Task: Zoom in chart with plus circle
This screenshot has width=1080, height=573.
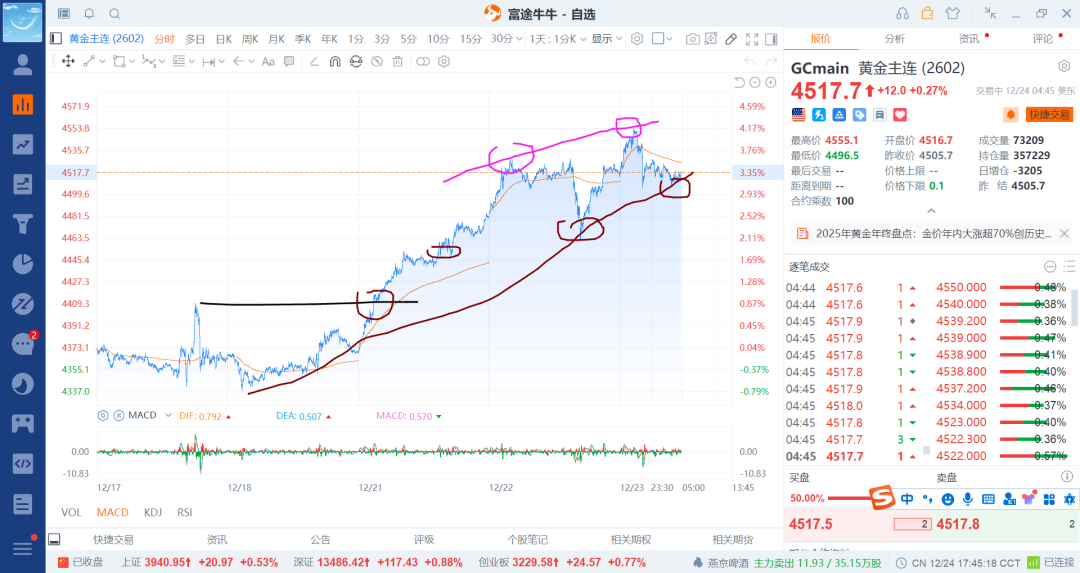Action: click(x=771, y=83)
